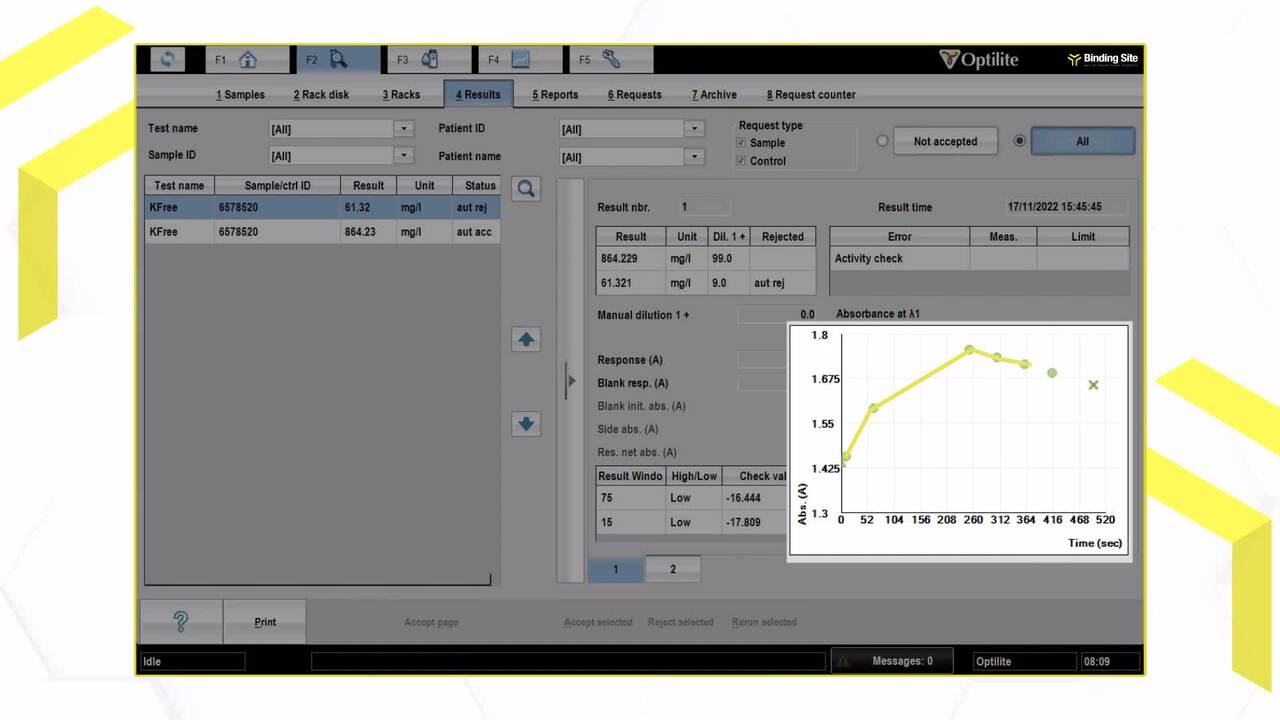Select the Not accepted radio button
1280x720 pixels.
tap(882, 141)
